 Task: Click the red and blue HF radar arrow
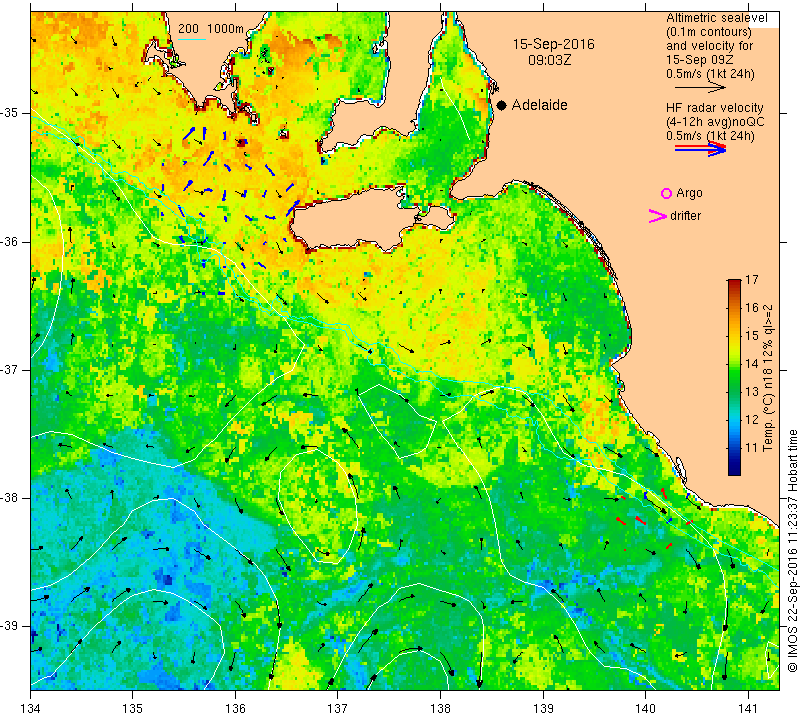click(700, 149)
